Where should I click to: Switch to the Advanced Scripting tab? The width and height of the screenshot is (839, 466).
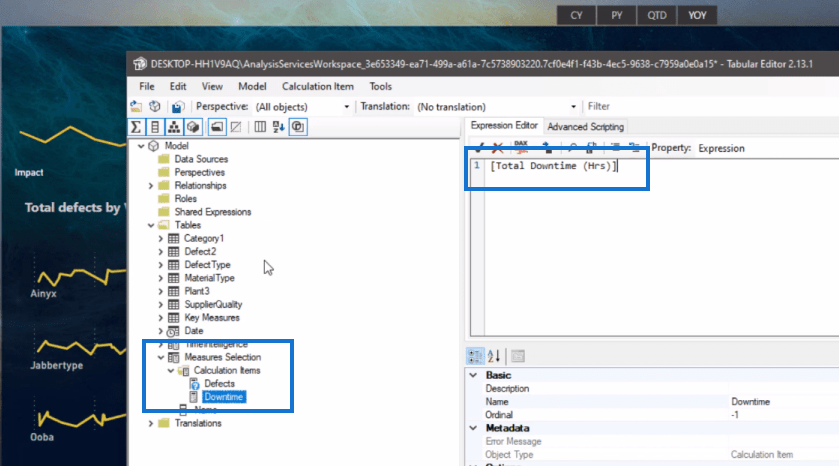click(585, 127)
